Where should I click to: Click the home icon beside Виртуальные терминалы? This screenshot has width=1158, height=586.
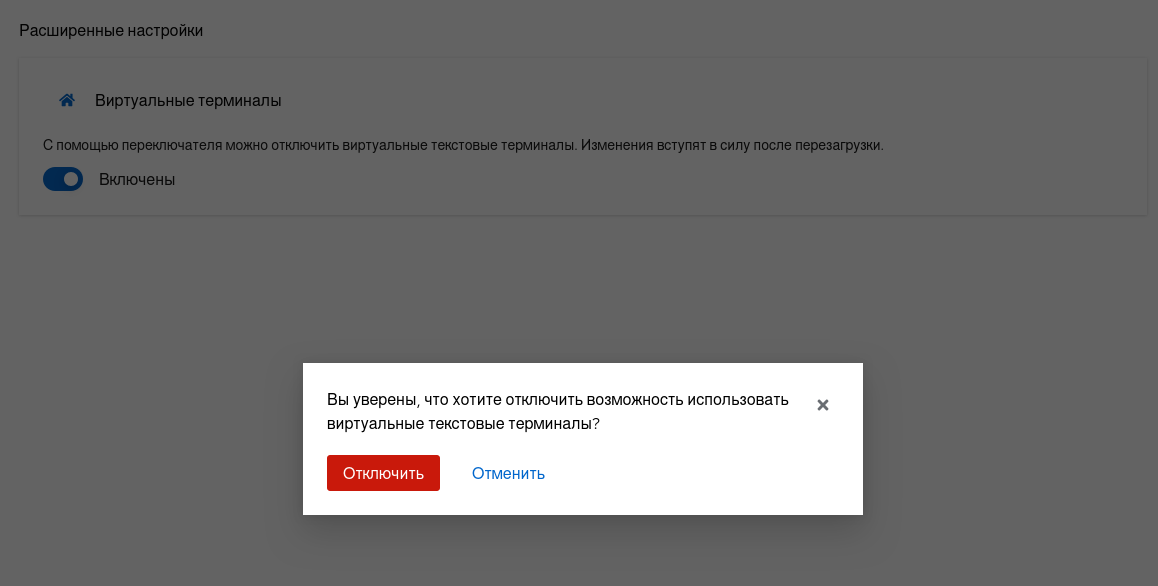67,100
